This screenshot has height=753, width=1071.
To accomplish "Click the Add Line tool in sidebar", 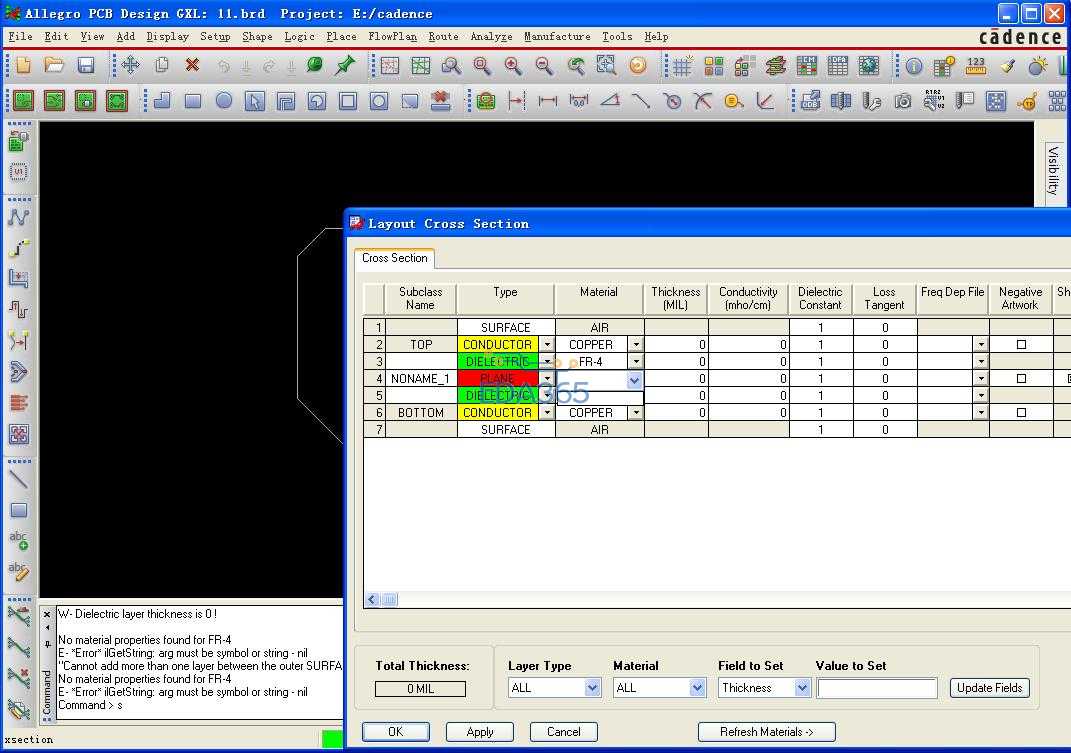I will (18, 479).
